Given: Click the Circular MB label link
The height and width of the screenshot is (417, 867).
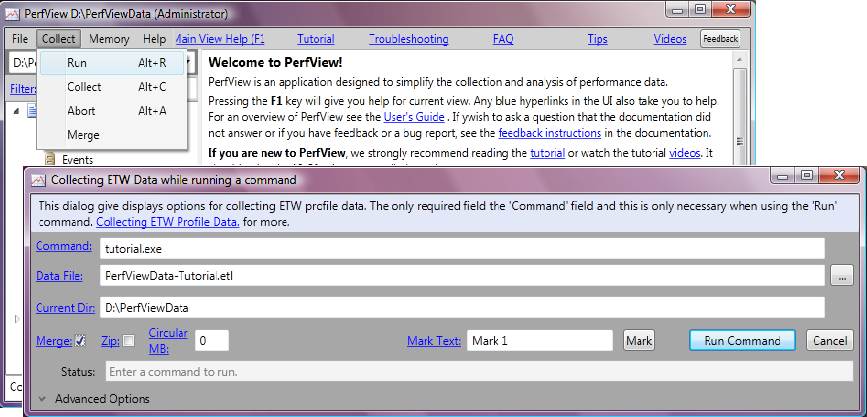Looking at the screenshot, I should tap(168, 341).
